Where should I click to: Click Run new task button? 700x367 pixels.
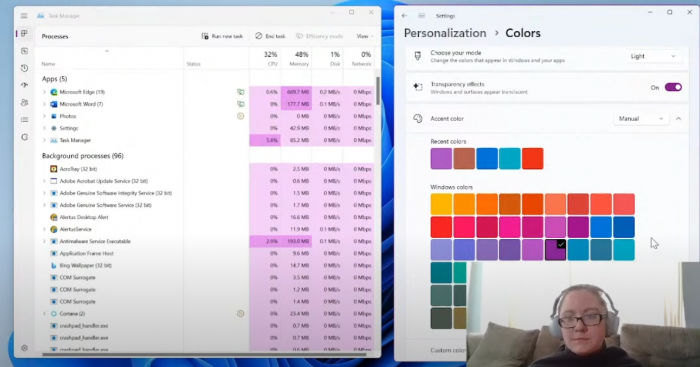[222, 36]
